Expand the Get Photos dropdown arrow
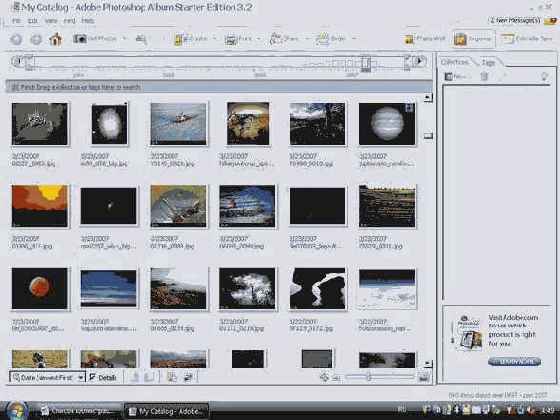Screen dimensions: 560x420 point(125,39)
